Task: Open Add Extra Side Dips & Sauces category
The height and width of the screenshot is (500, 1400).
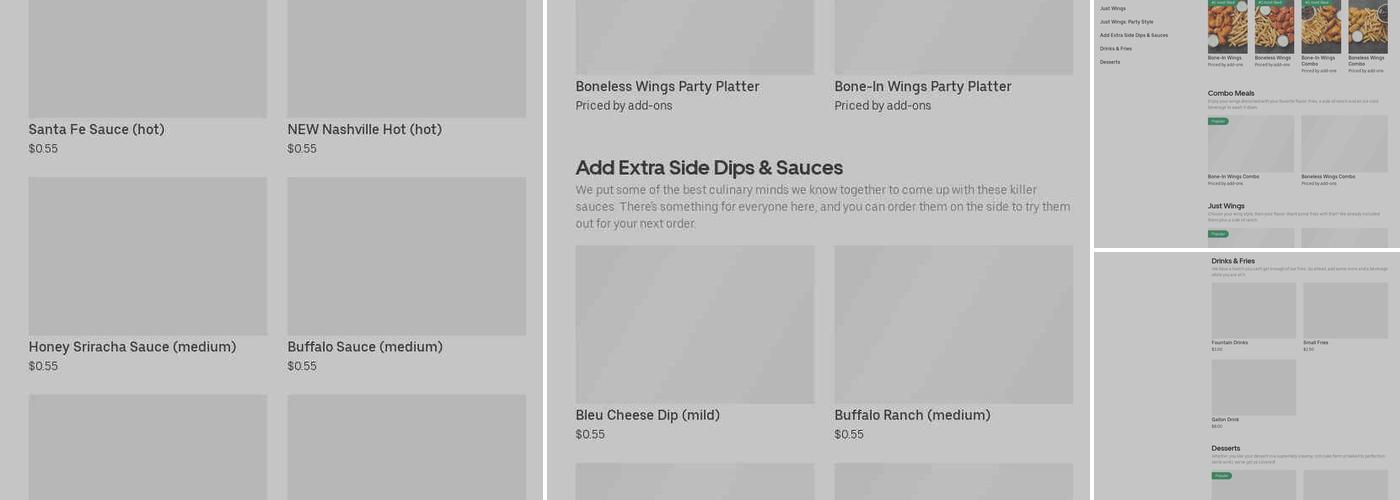Action: coord(1134,35)
